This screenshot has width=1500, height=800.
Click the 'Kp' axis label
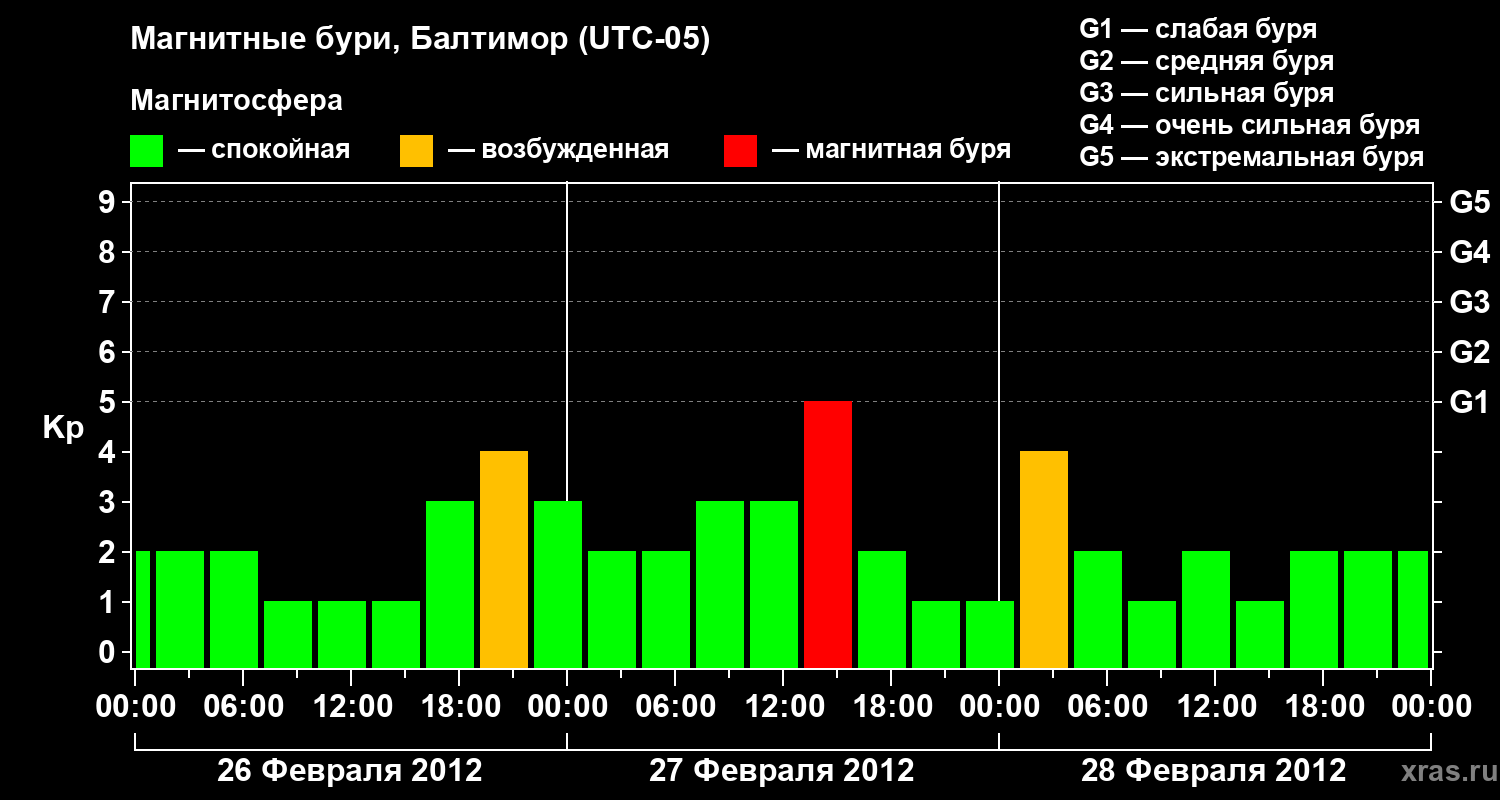tap(63, 429)
